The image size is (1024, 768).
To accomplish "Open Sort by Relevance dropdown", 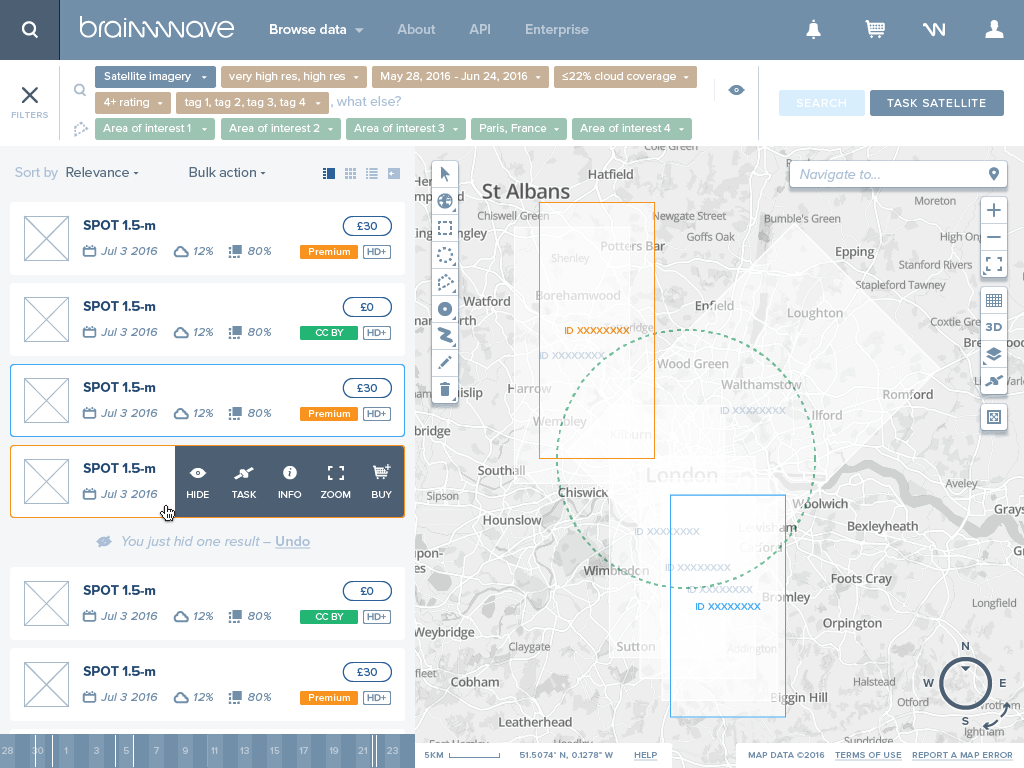I will tap(102, 172).
